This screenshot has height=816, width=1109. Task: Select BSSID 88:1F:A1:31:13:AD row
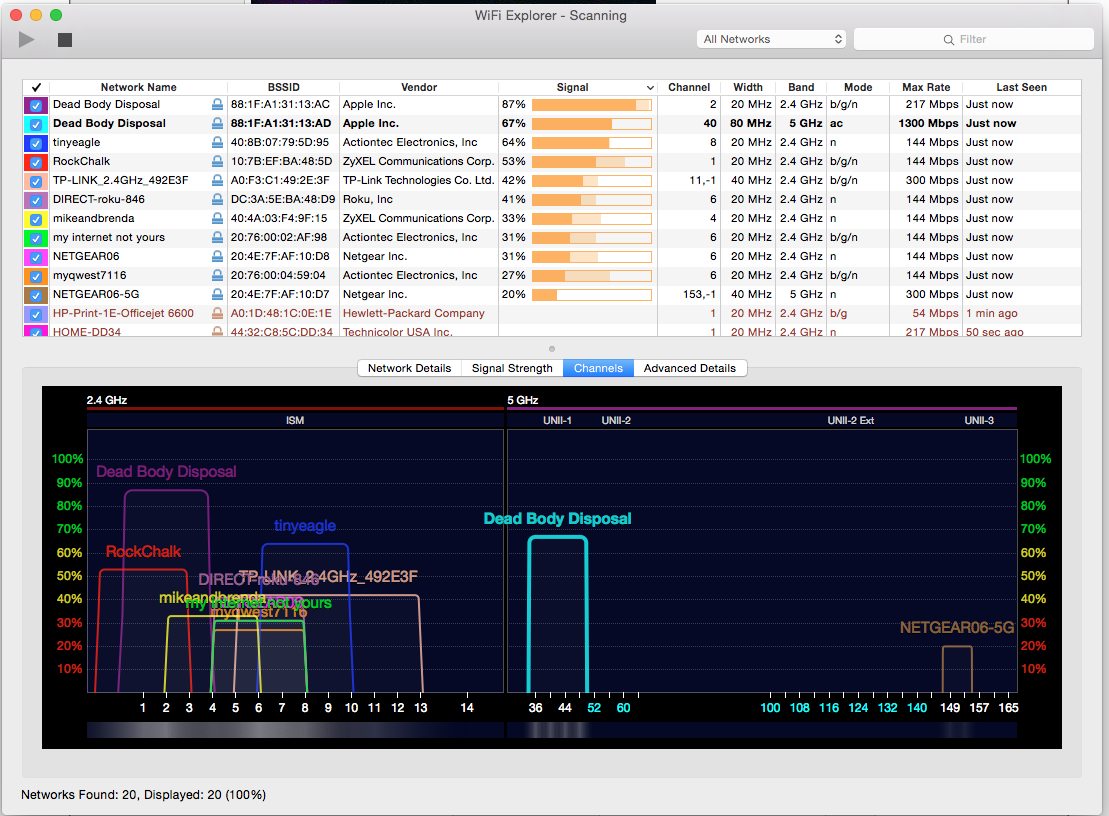click(x=552, y=123)
